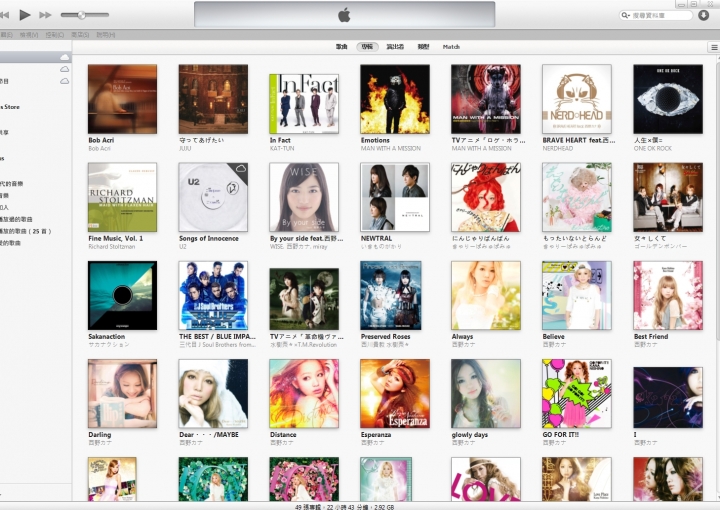Open the Richard Stoltzman Fine Music cover
This screenshot has width=720, height=510.
pyautogui.click(x=122, y=197)
